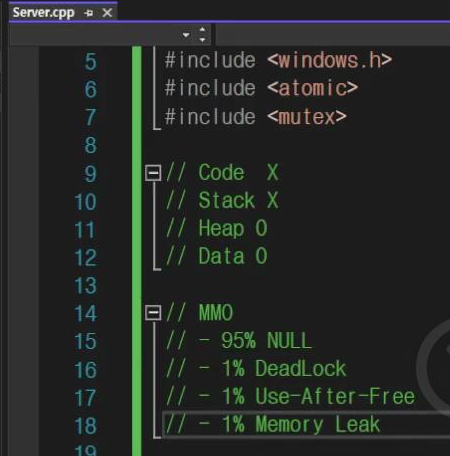Image resolution: width=450 pixels, height=456 pixels.
Task: Click the split-editor arrows in the navigation bar
Action: [202, 34]
